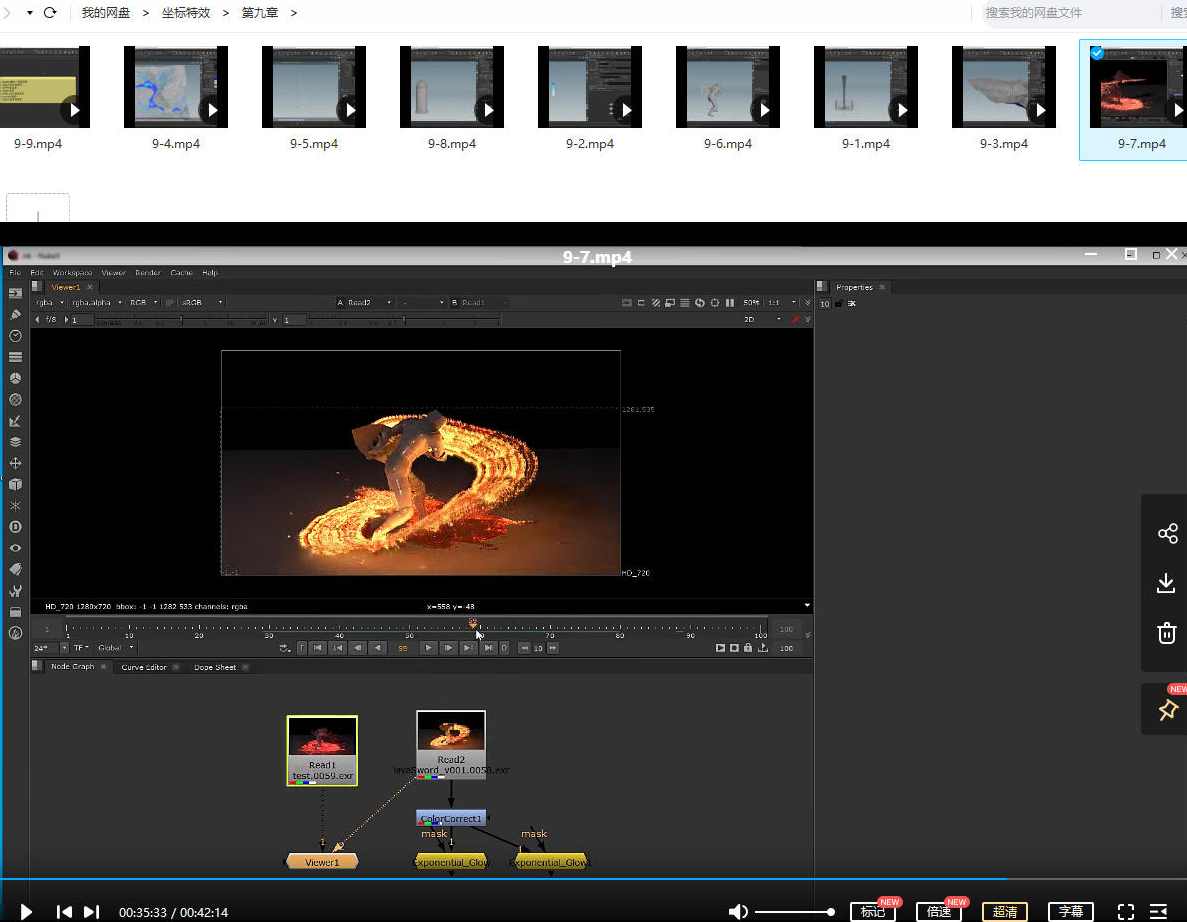Open the 2D view mode dropdown
The image size is (1187, 922).
[762, 319]
